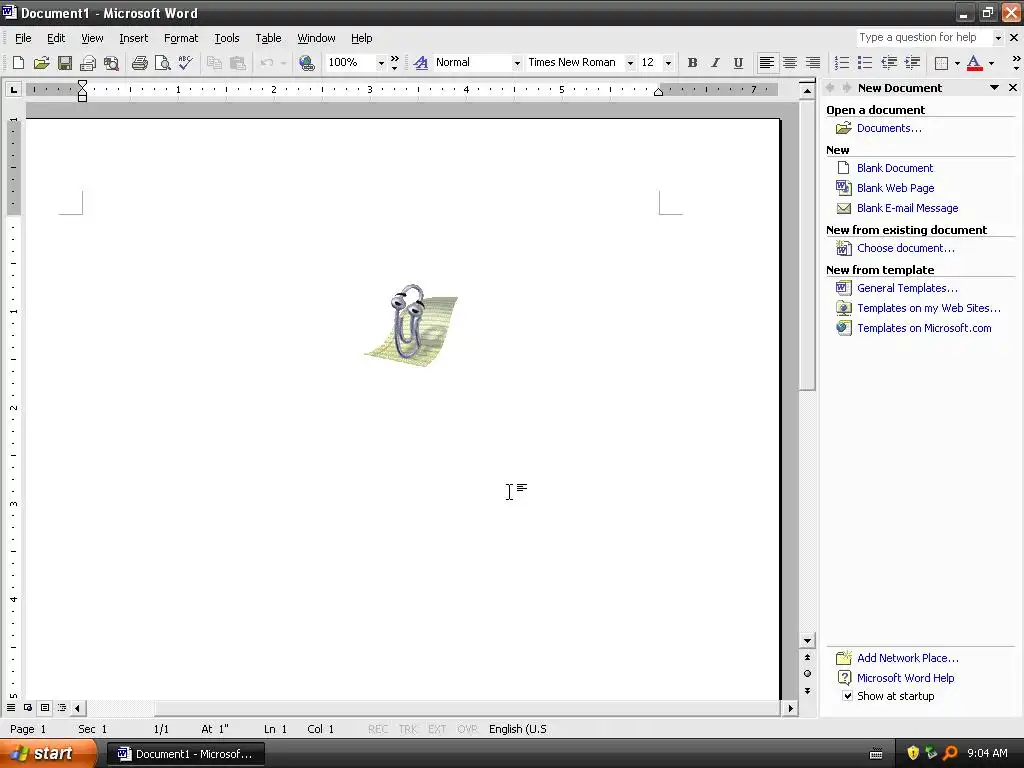Save the document with the floppy icon

tap(65, 63)
